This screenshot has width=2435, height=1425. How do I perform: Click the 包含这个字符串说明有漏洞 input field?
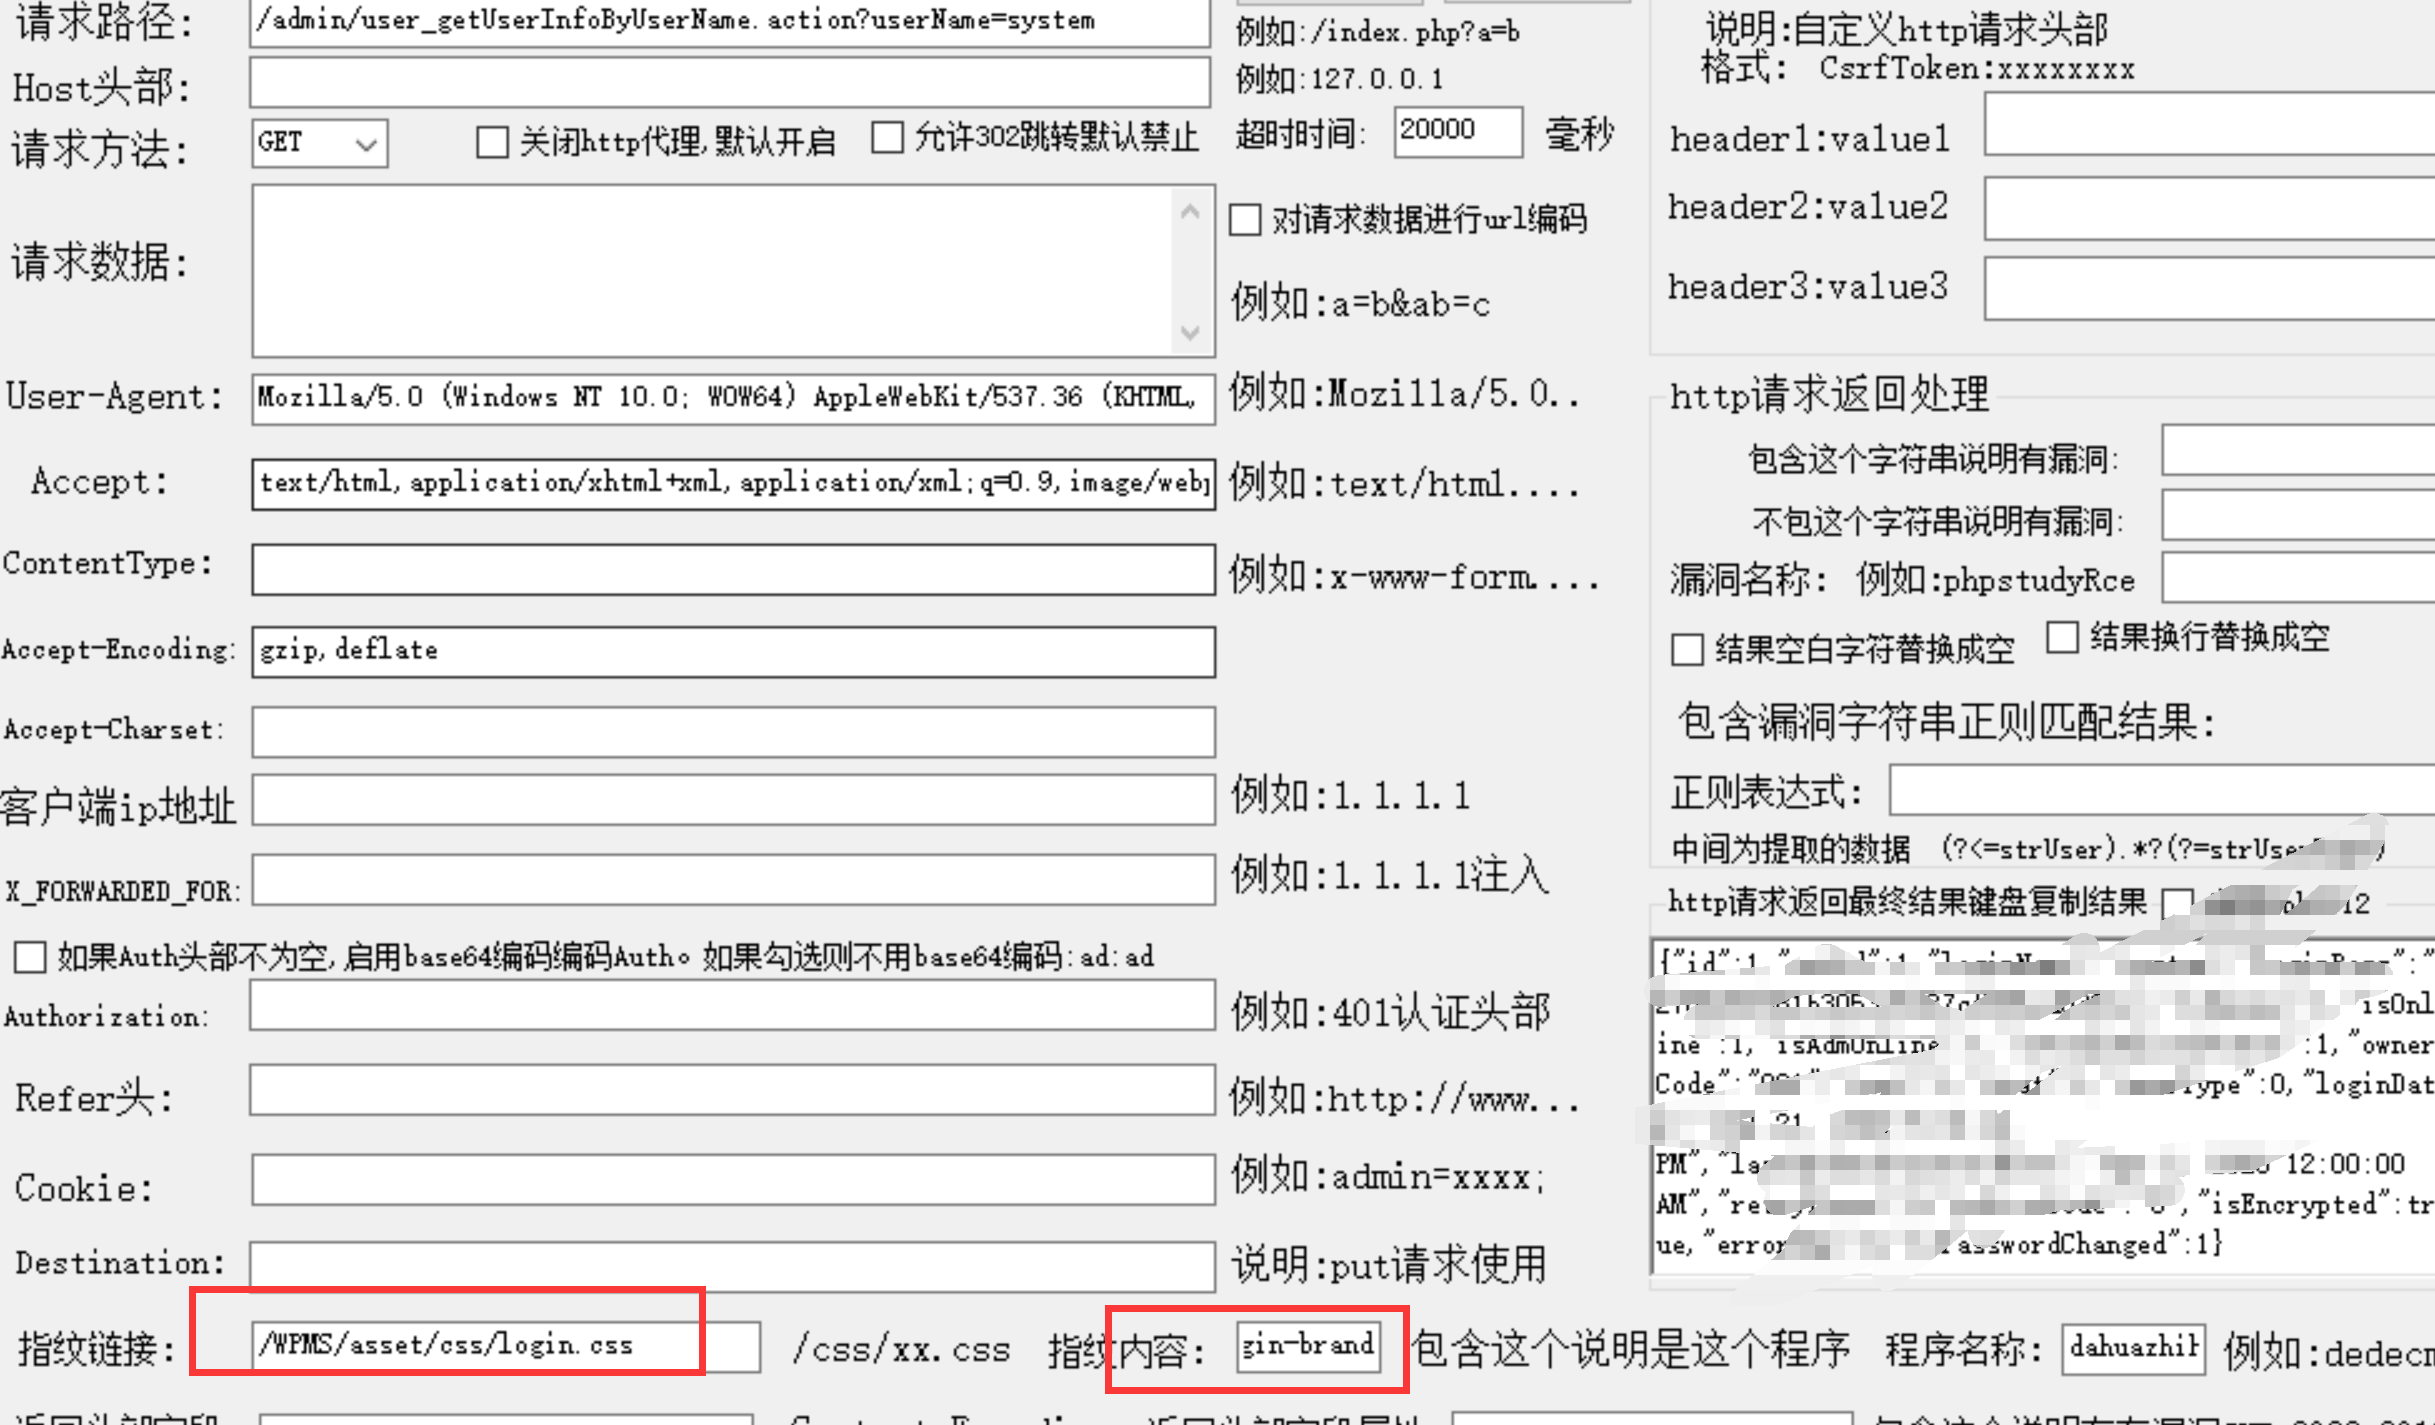pyautogui.click(x=2298, y=450)
